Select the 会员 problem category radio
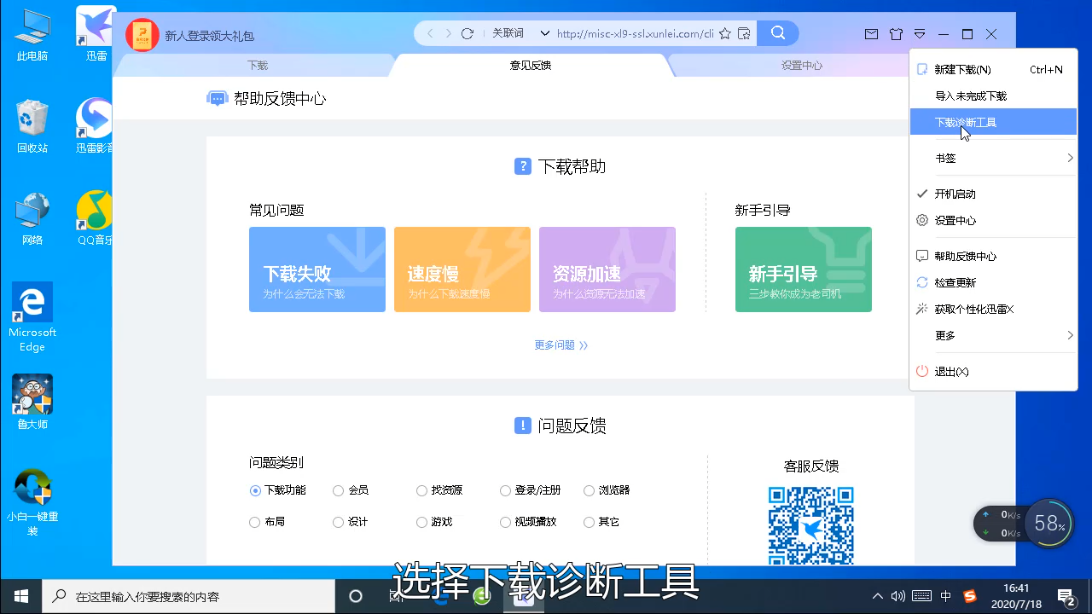This screenshot has width=1092, height=614. point(338,491)
